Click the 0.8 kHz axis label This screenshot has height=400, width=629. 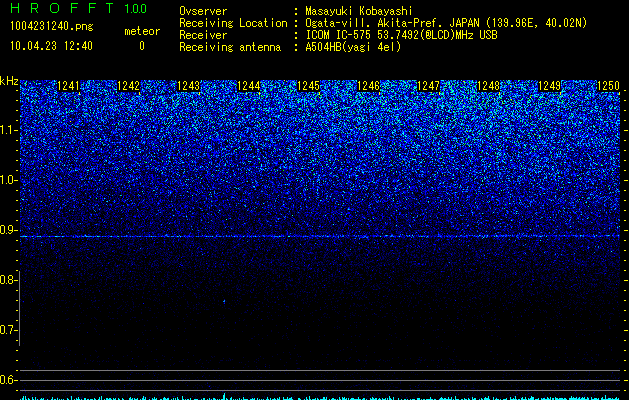(8, 280)
